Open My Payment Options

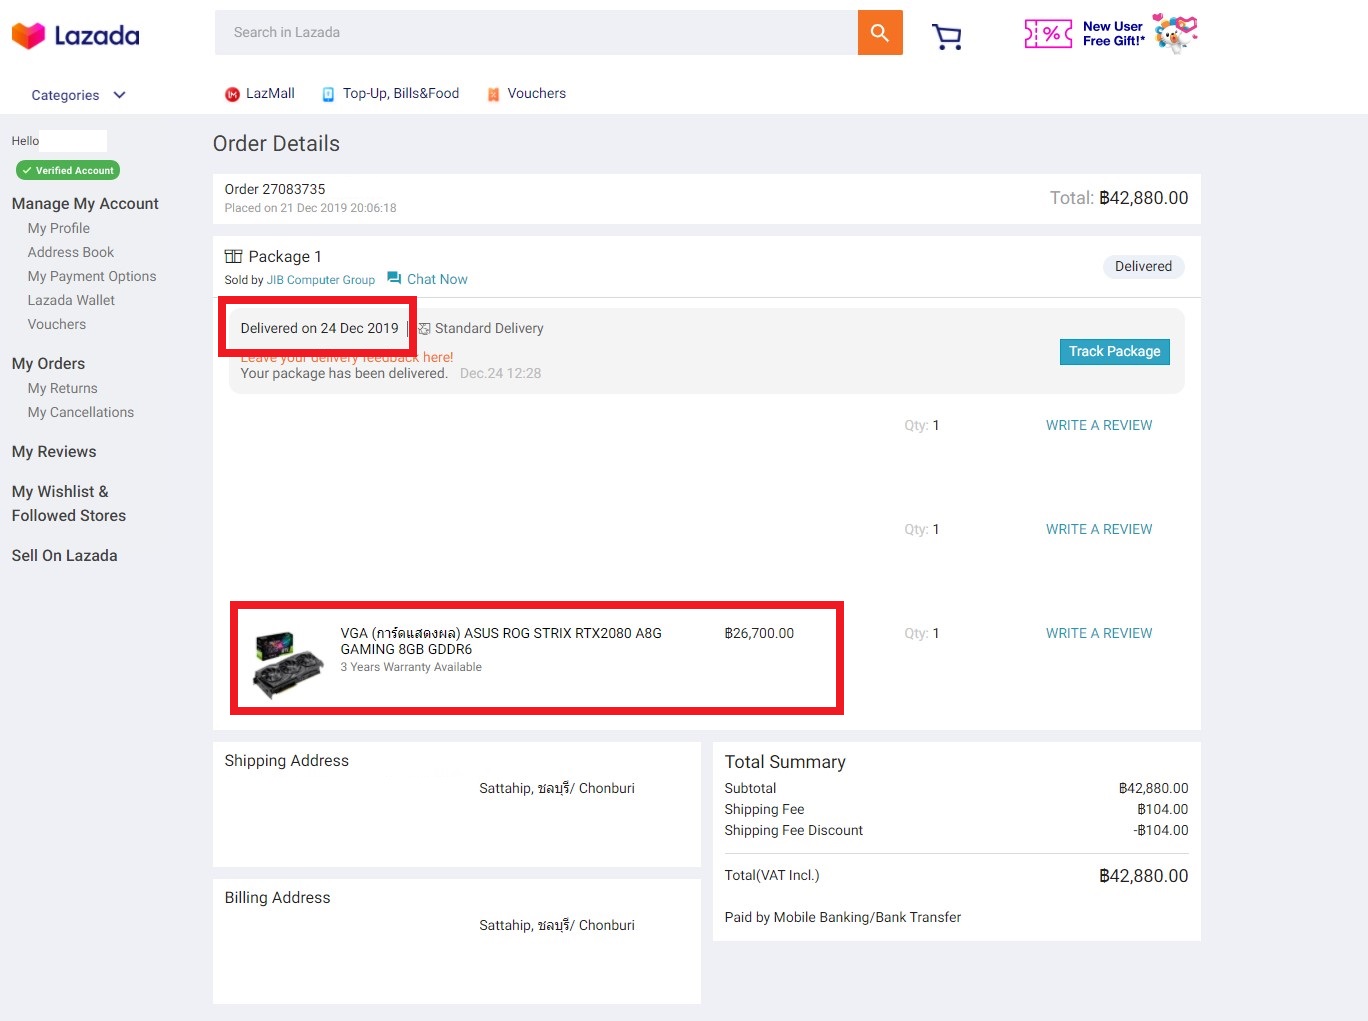tap(92, 276)
